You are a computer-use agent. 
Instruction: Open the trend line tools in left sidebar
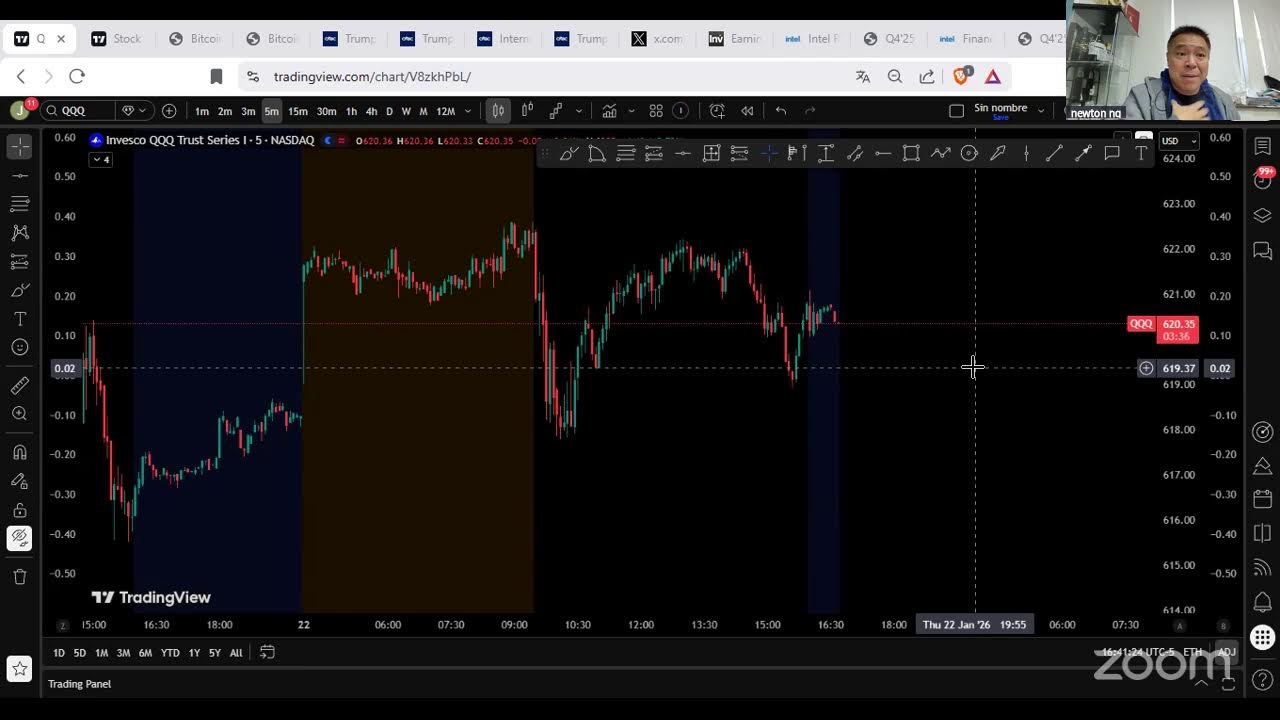point(20,175)
